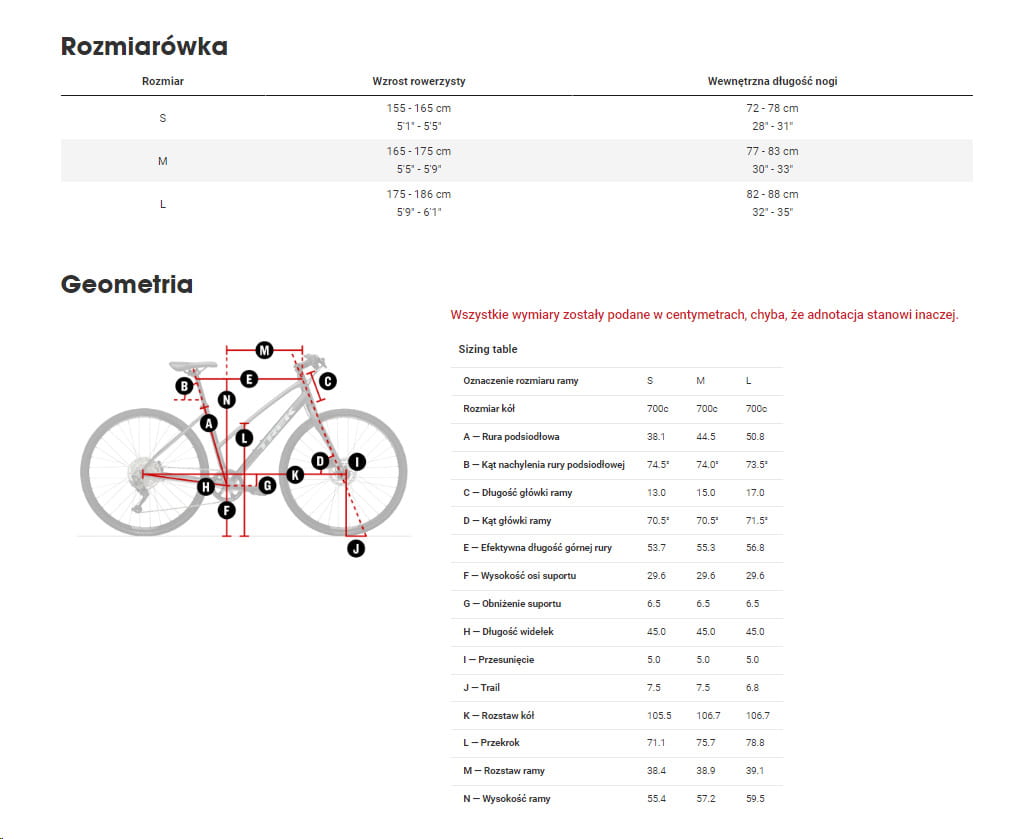This screenshot has height=839, width=1029.
Task: Click the J trail marker
Action: (x=356, y=548)
